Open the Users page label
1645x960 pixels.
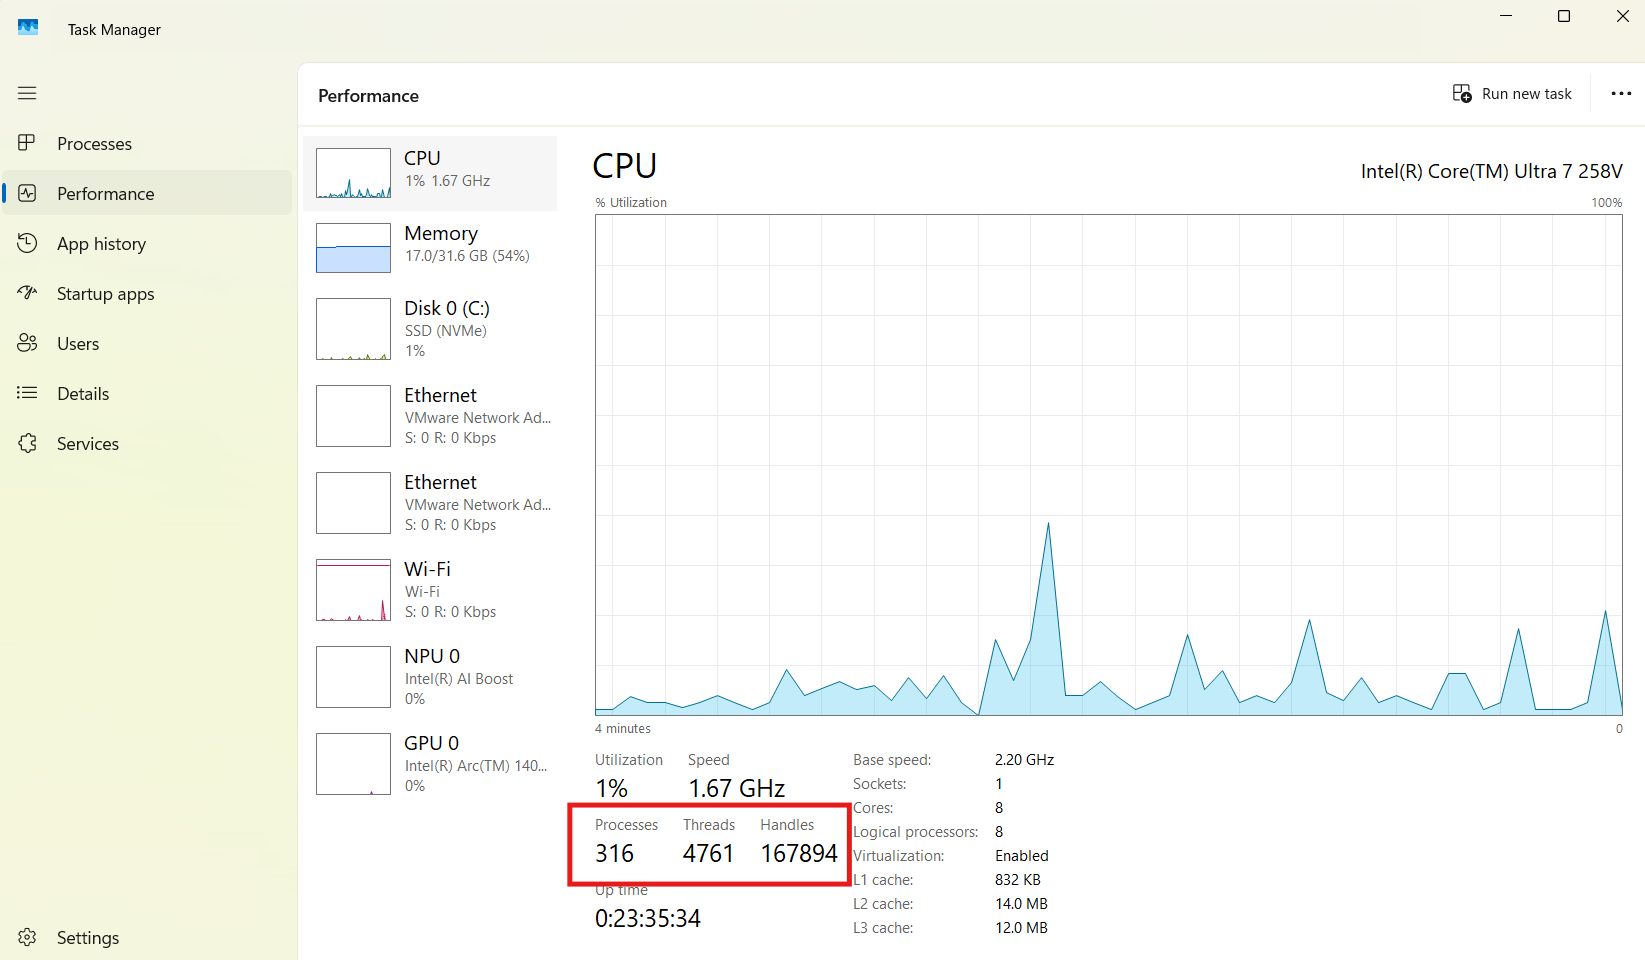[x=78, y=344]
